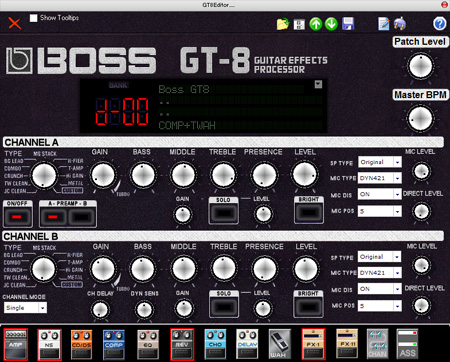Open the CHO chorus pedal
Viewport: 450px width, 362px height.
click(x=215, y=344)
